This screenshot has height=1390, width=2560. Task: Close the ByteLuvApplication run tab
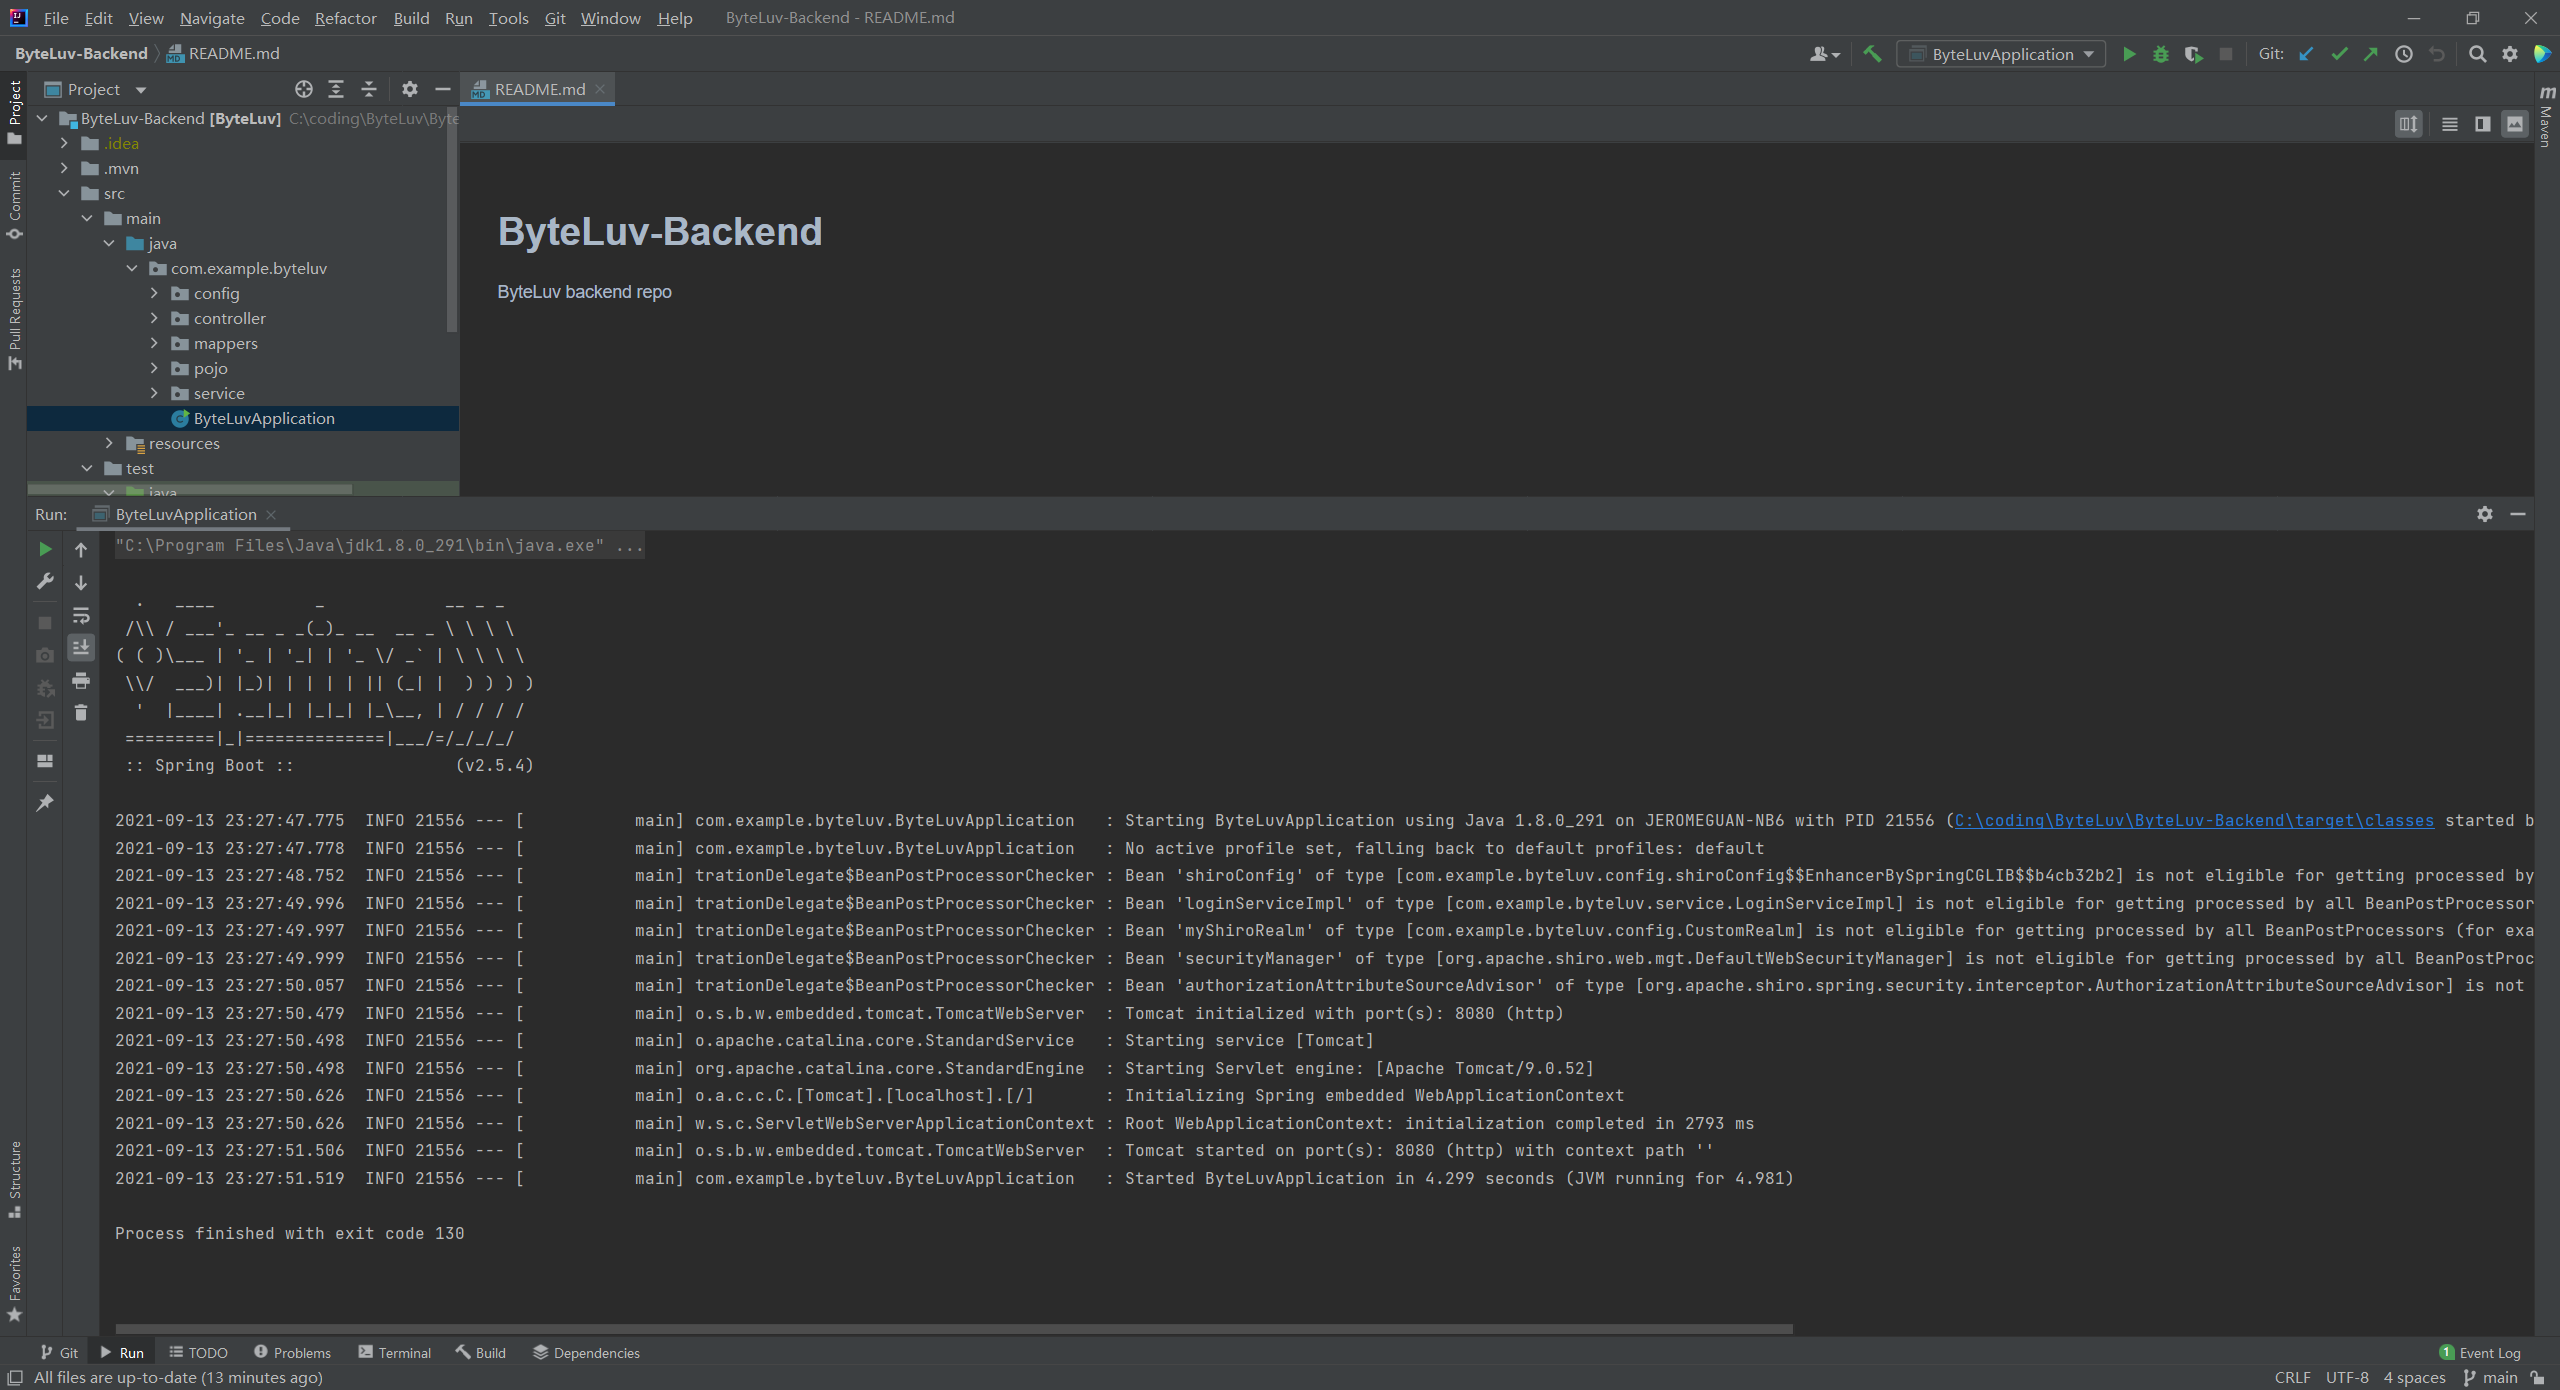pos(271,514)
